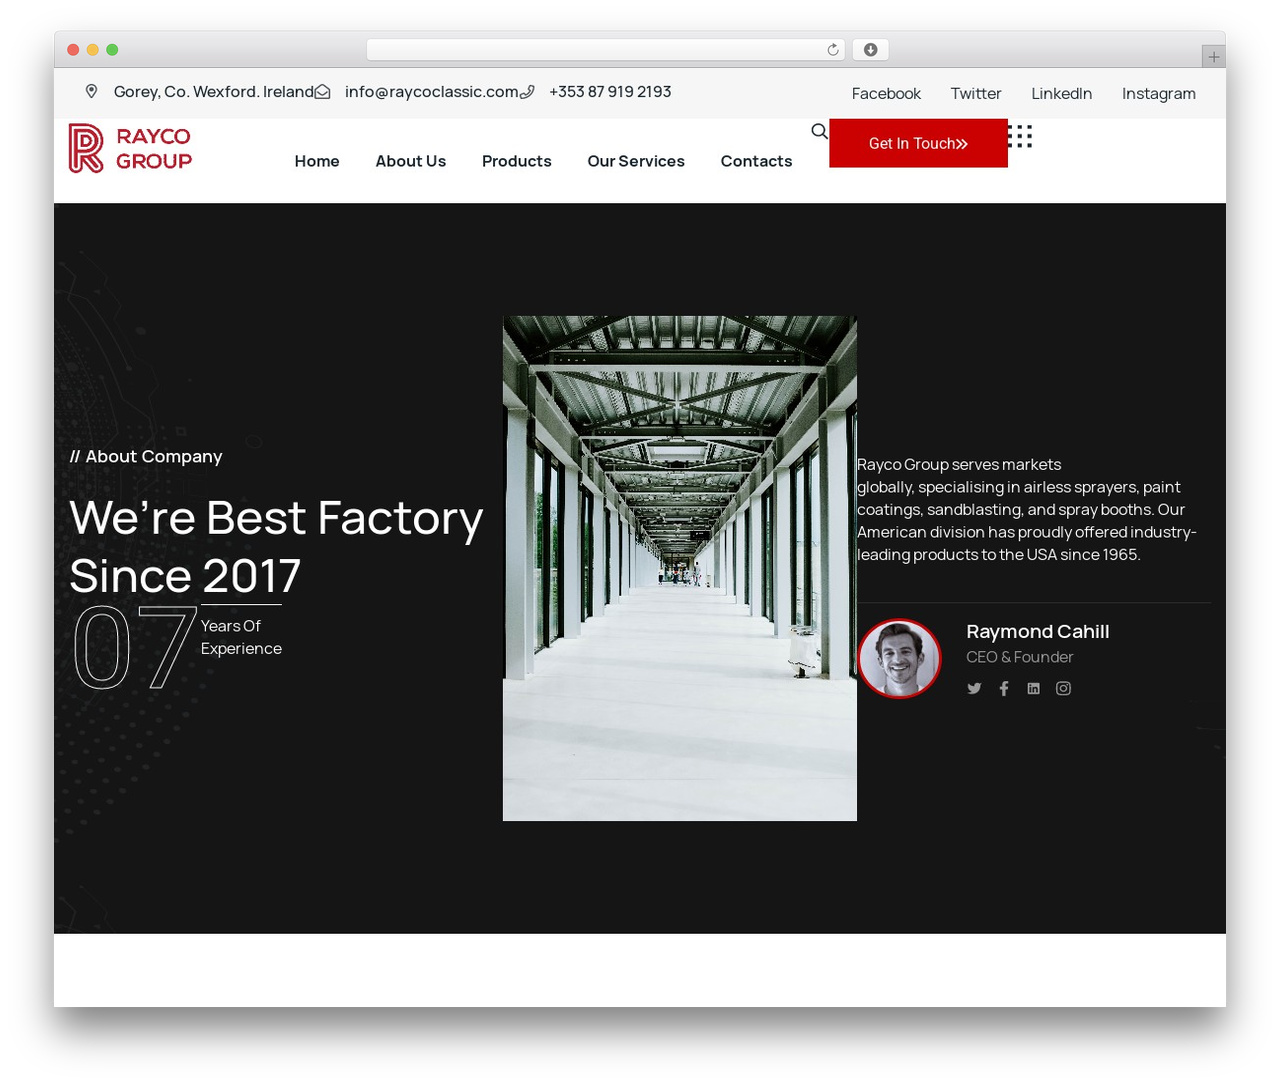Visit the LinkedIn link in top bar

(x=1061, y=93)
